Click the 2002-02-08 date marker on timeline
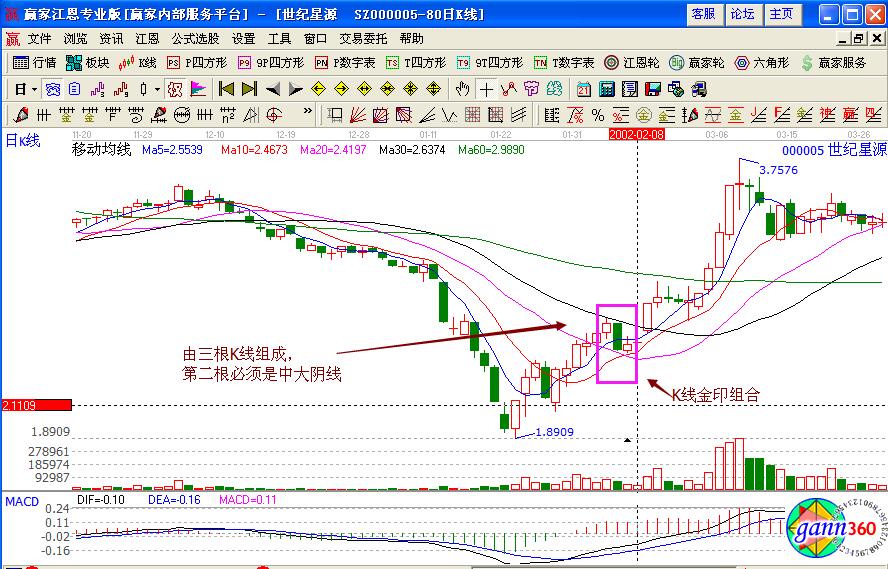888x569 pixels. point(636,133)
